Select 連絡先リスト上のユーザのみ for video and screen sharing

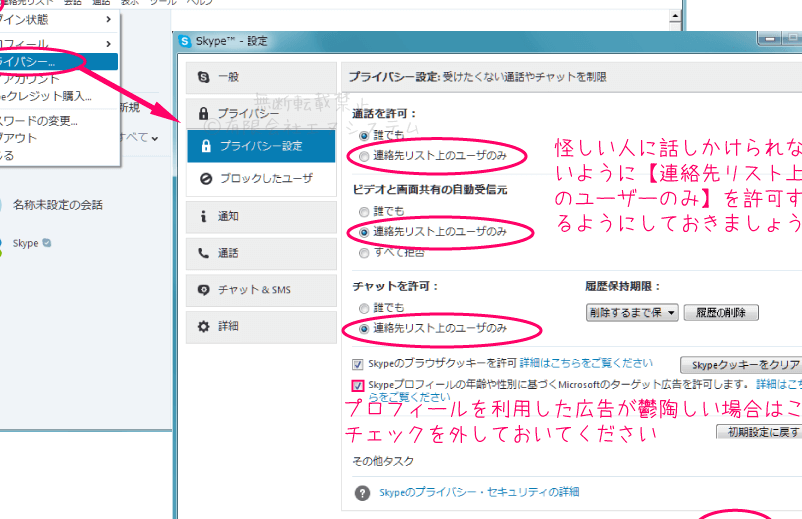tap(364, 232)
